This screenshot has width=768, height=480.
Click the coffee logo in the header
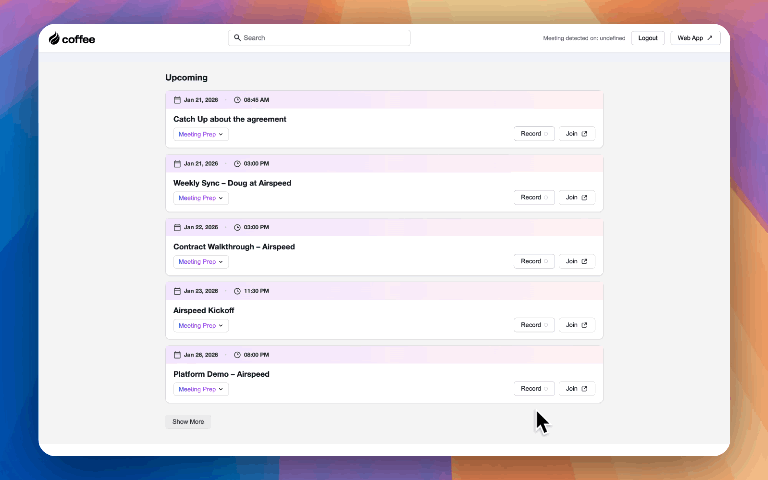coord(72,39)
